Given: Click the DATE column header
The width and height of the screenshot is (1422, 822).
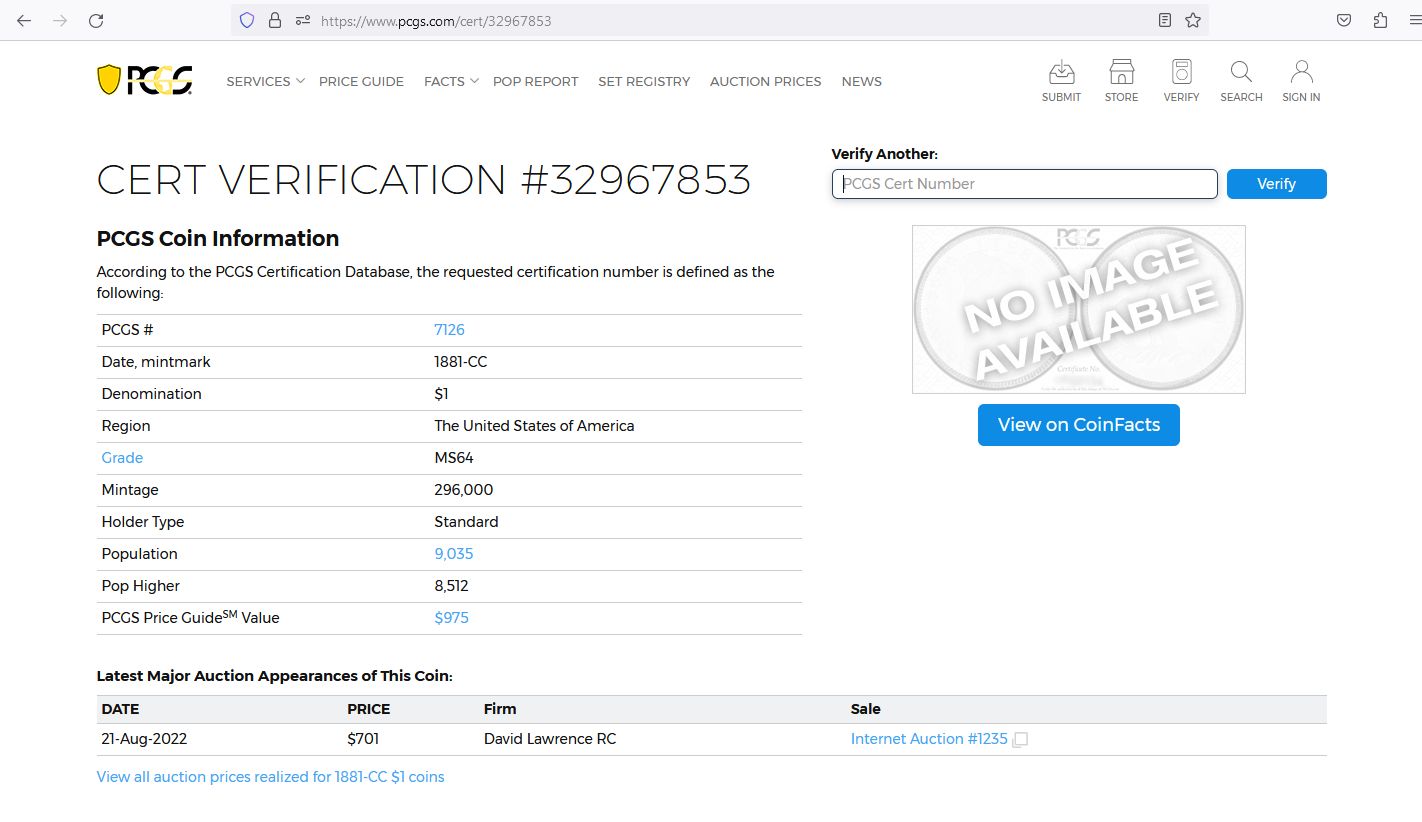Looking at the screenshot, I should tap(120, 709).
